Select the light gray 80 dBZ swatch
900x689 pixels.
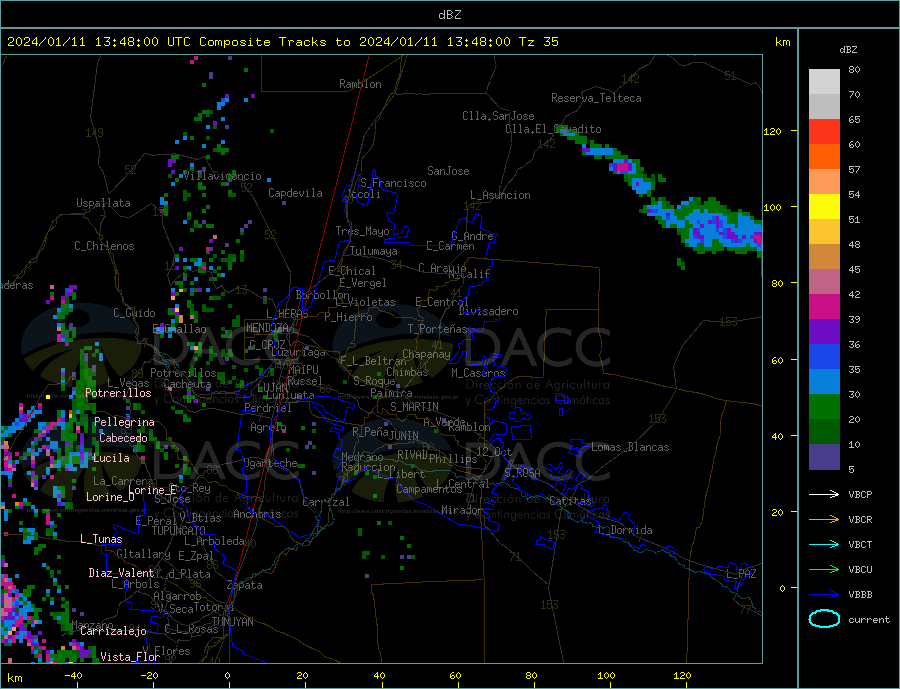(x=824, y=82)
